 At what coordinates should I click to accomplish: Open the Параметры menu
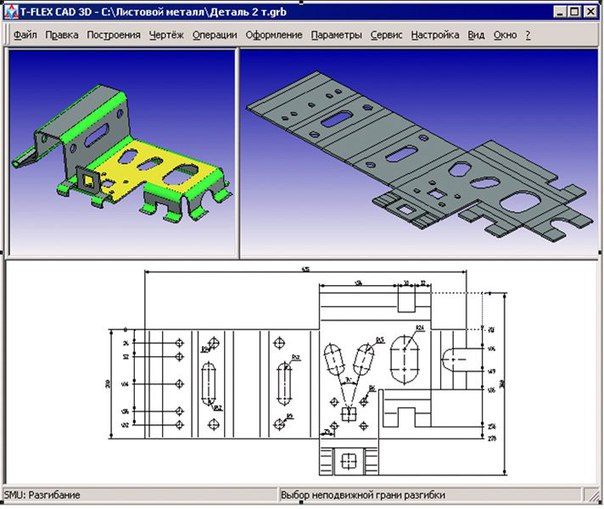click(x=336, y=35)
